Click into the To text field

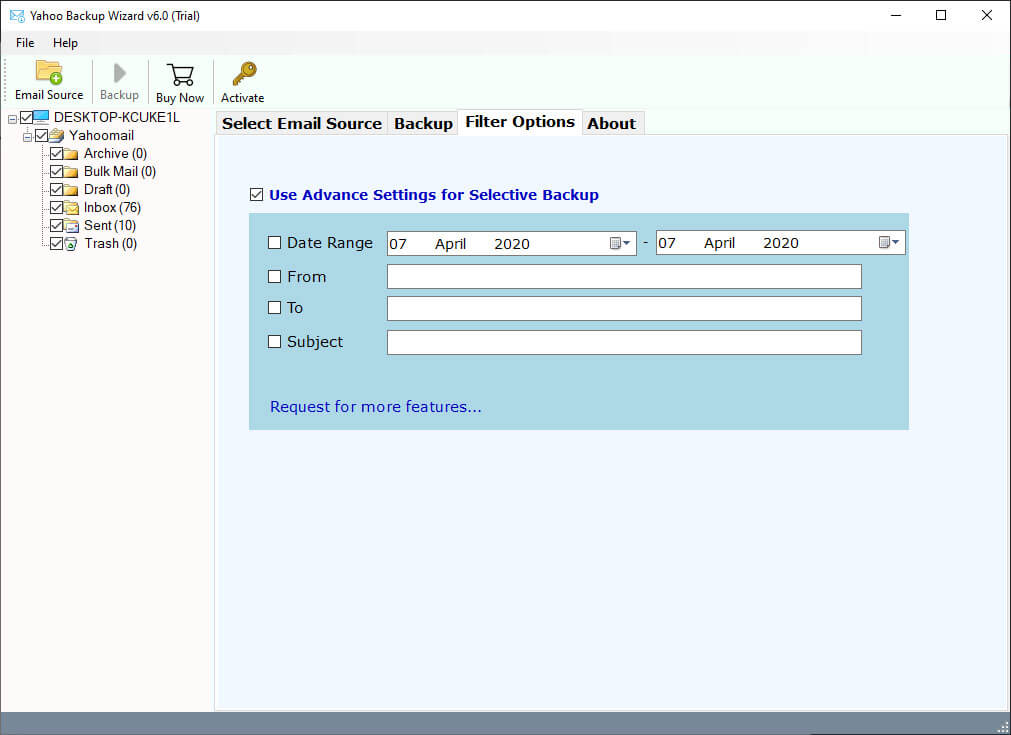click(x=624, y=308)
